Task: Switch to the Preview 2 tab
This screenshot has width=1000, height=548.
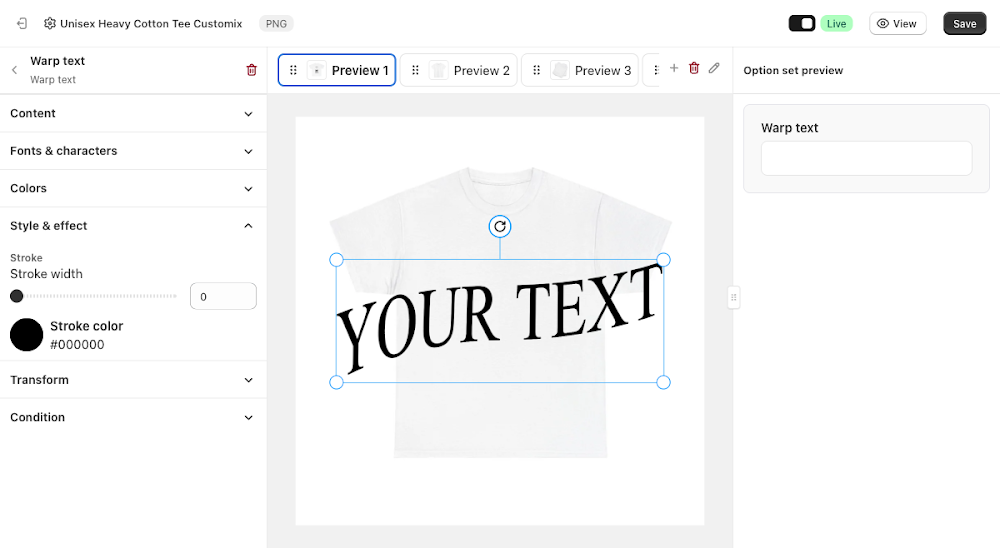Action: pyautogui.click(x=459, y=70)
